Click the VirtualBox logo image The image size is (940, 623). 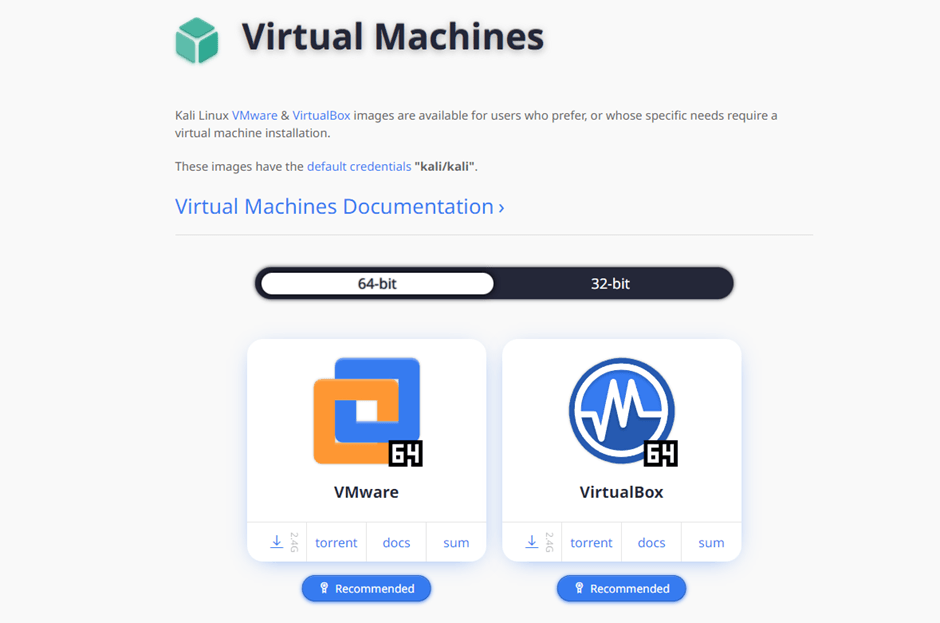[621, 410]
